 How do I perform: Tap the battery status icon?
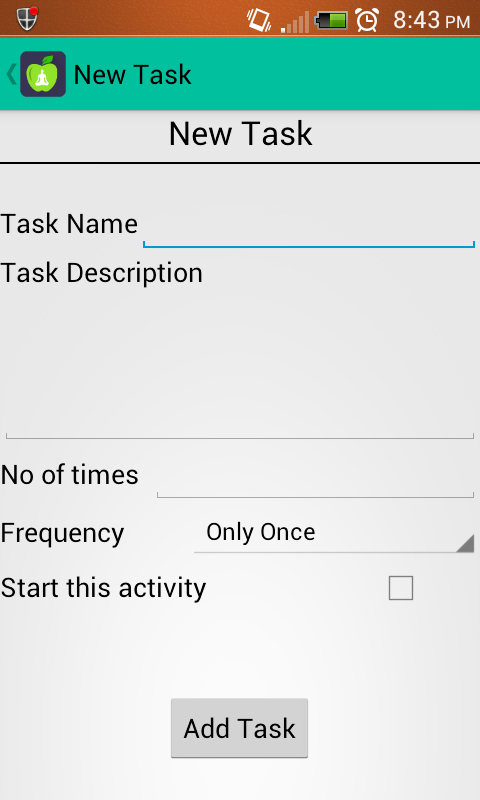tap(332, 21)
